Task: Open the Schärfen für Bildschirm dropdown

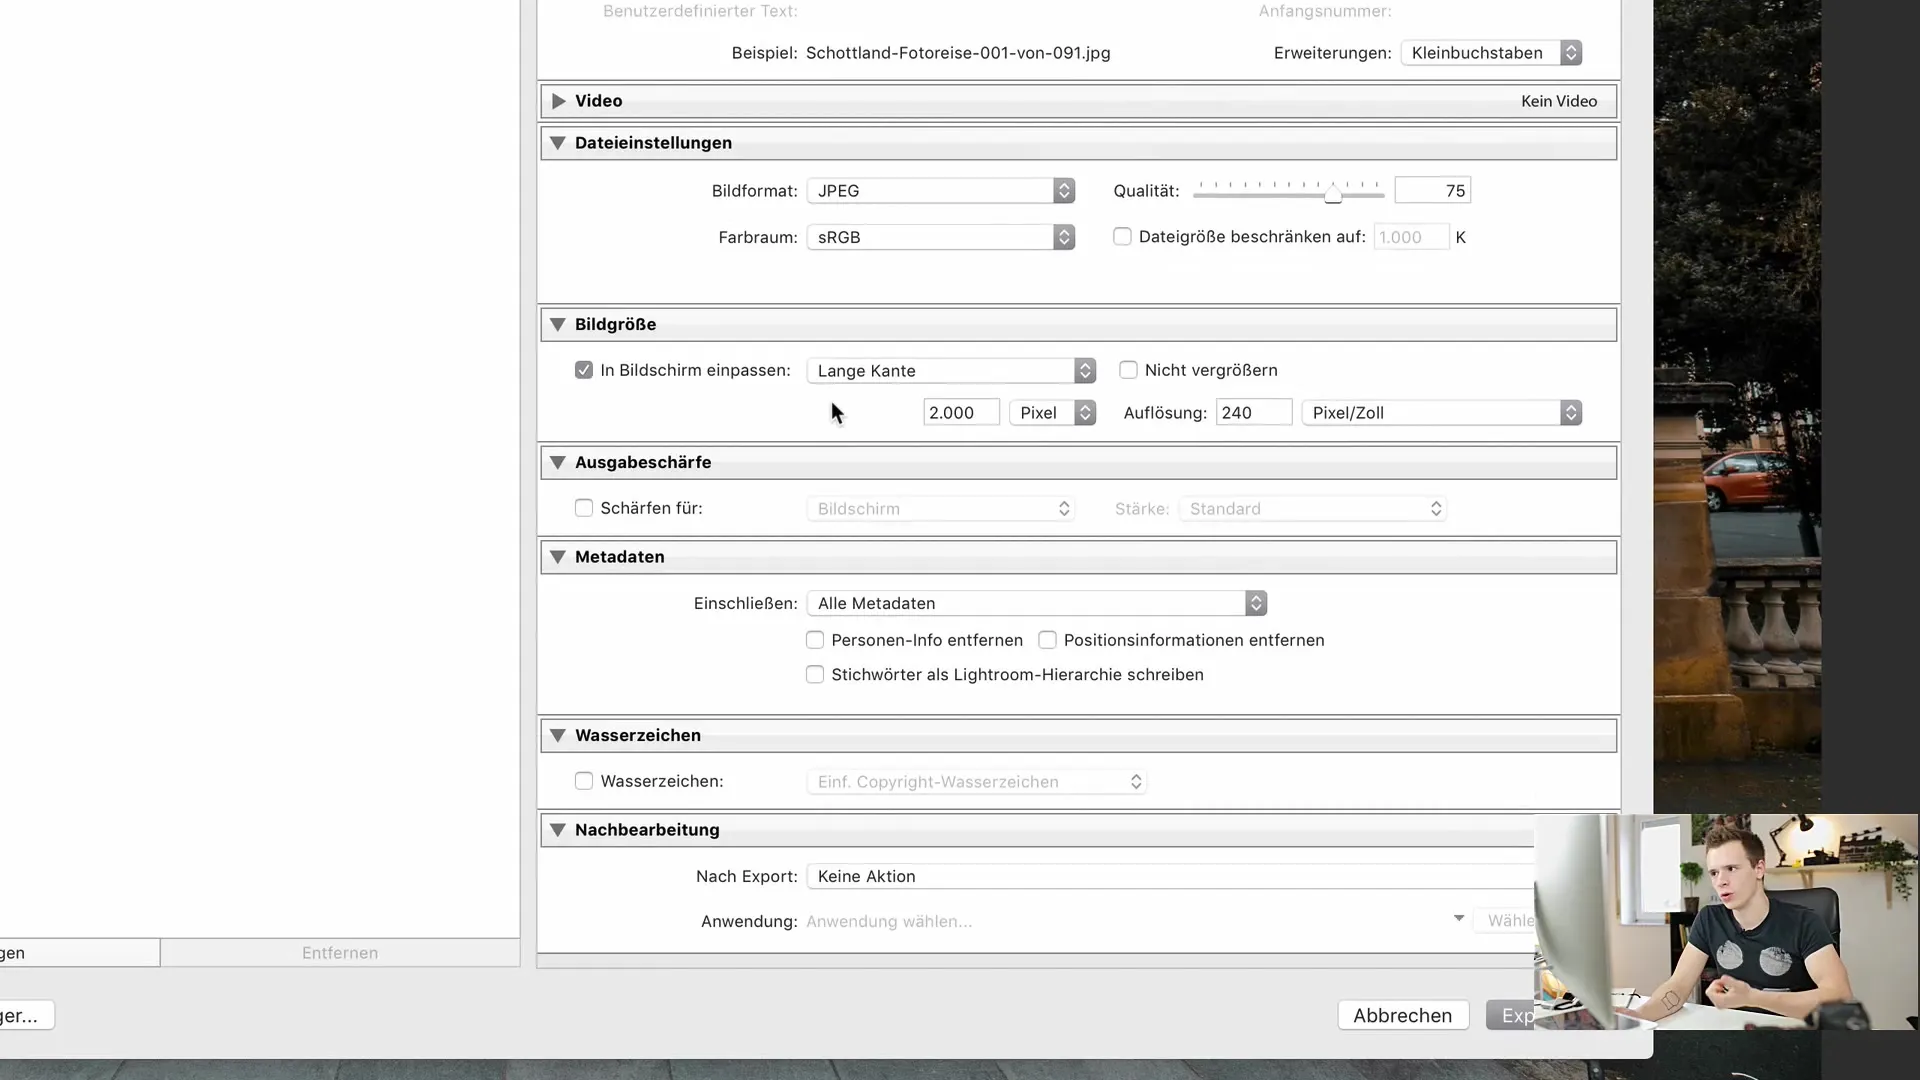Action: (x=941, y=509)
